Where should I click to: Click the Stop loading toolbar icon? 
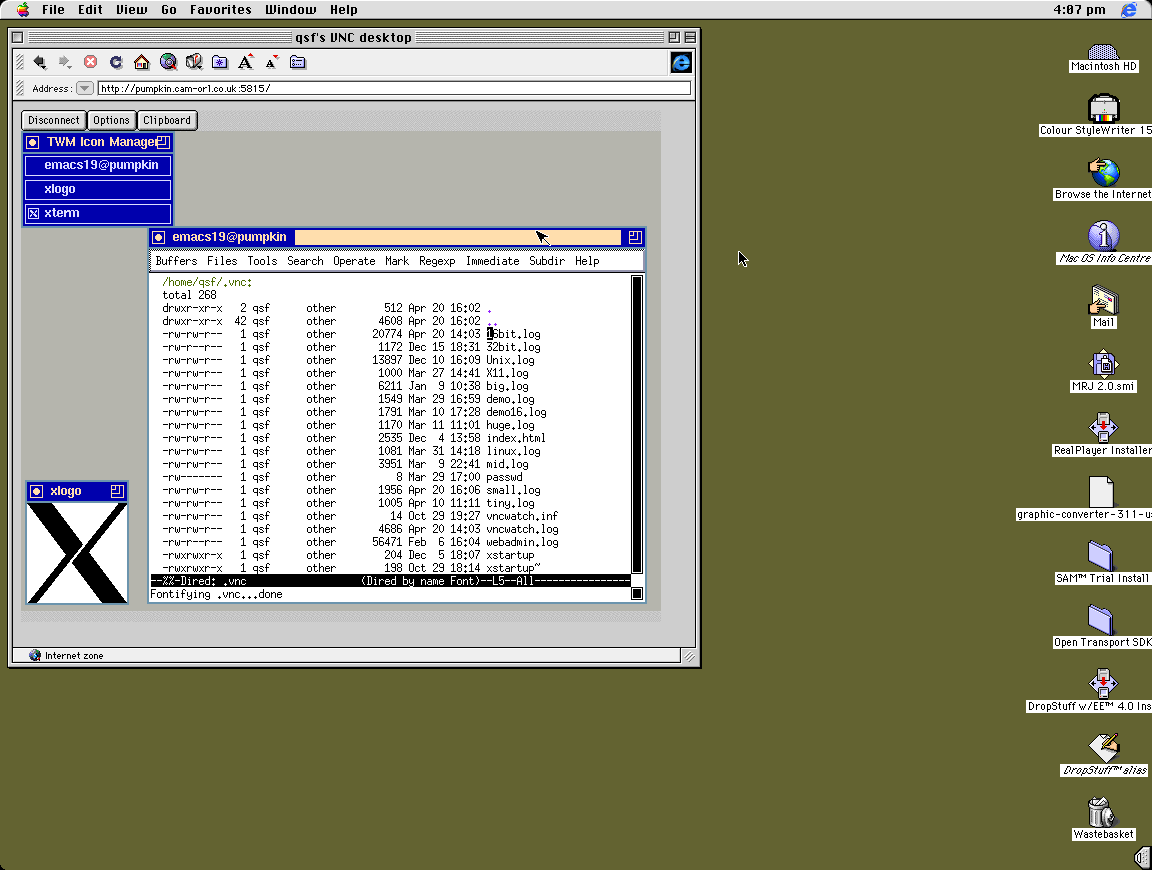pyautogui.click(x=90, y=62)
